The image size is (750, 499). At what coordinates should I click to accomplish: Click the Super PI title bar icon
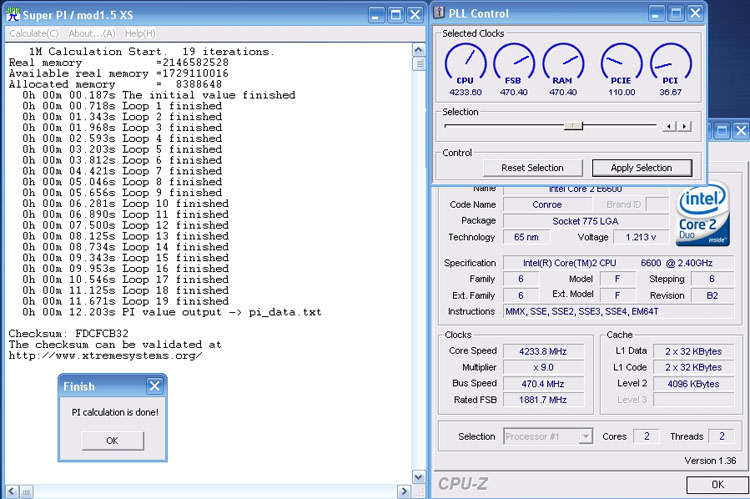pos(13,14)
